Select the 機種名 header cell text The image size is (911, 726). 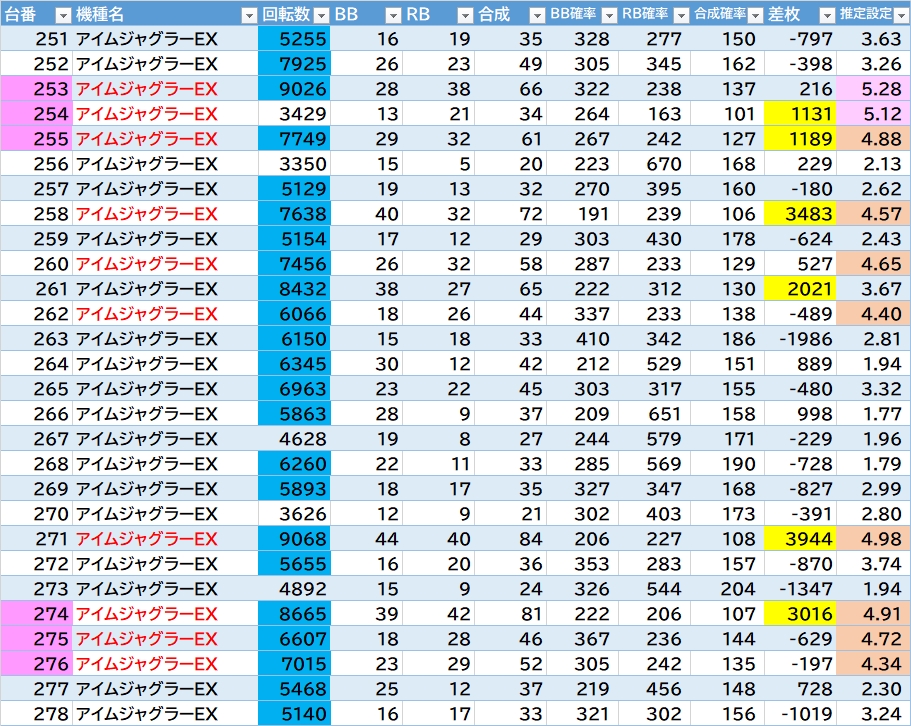[x=100, y=15]
